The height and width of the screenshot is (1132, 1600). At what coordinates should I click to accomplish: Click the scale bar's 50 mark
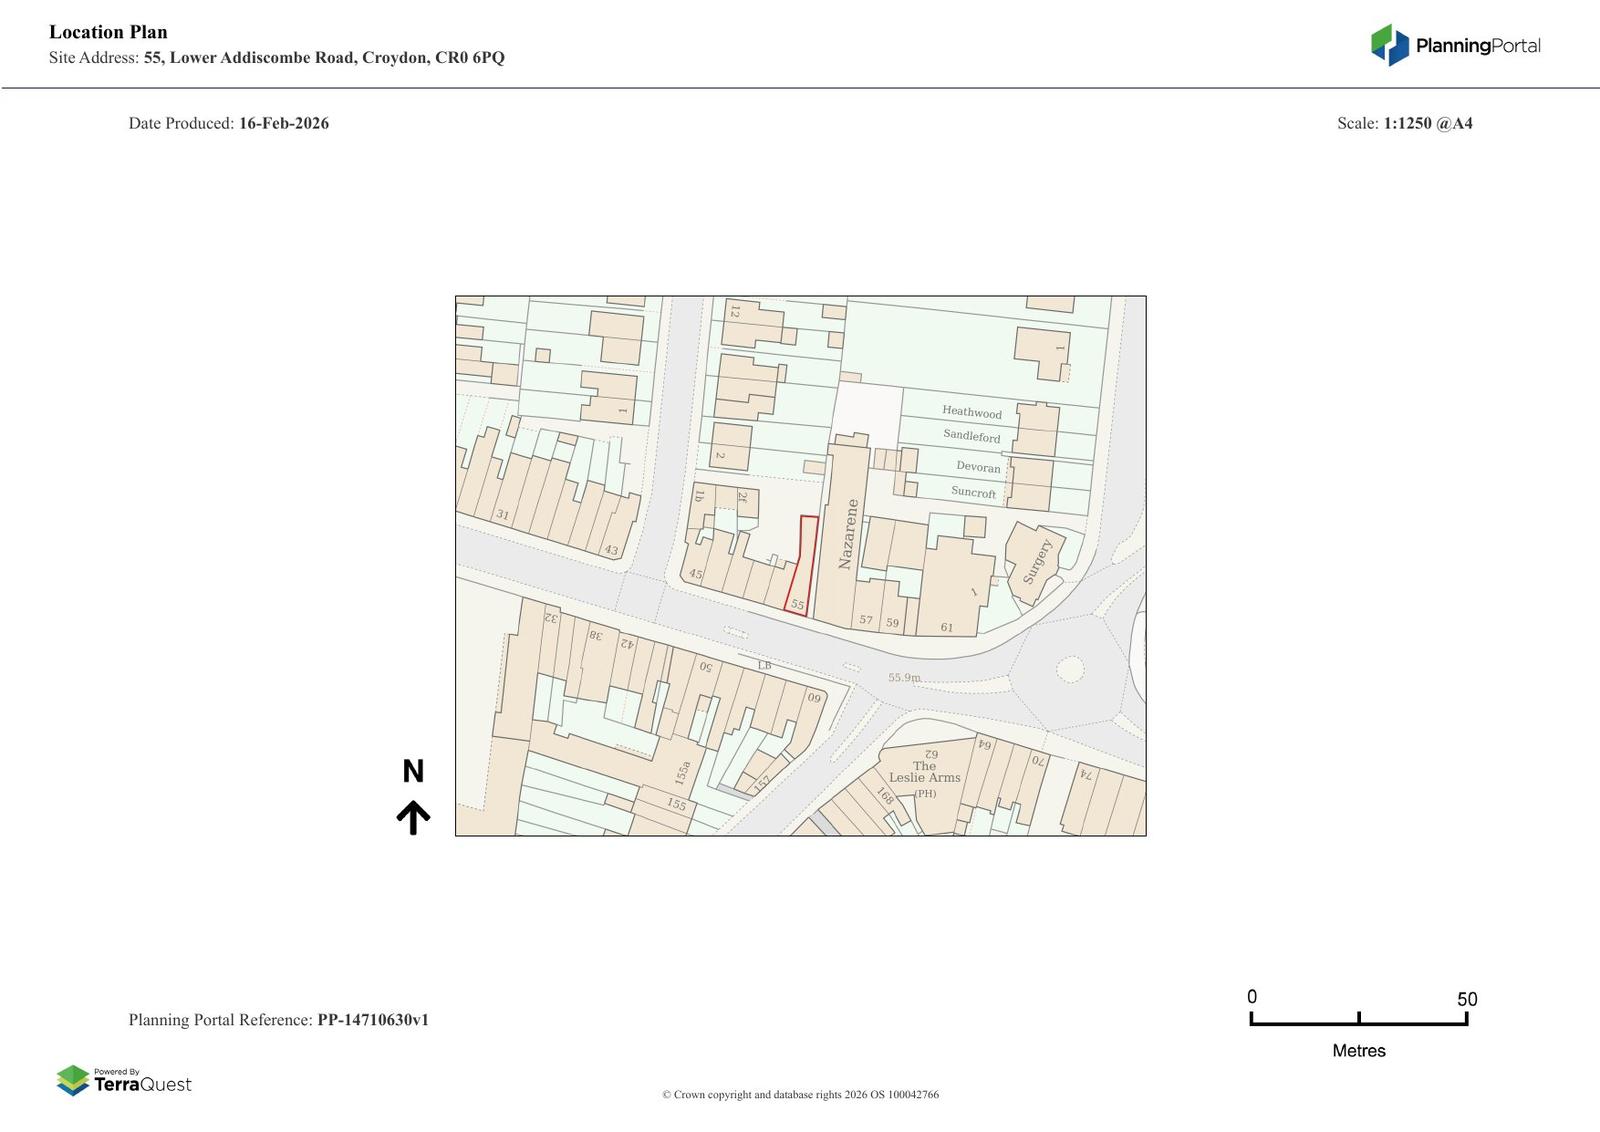click(x=1466, y=1000)
